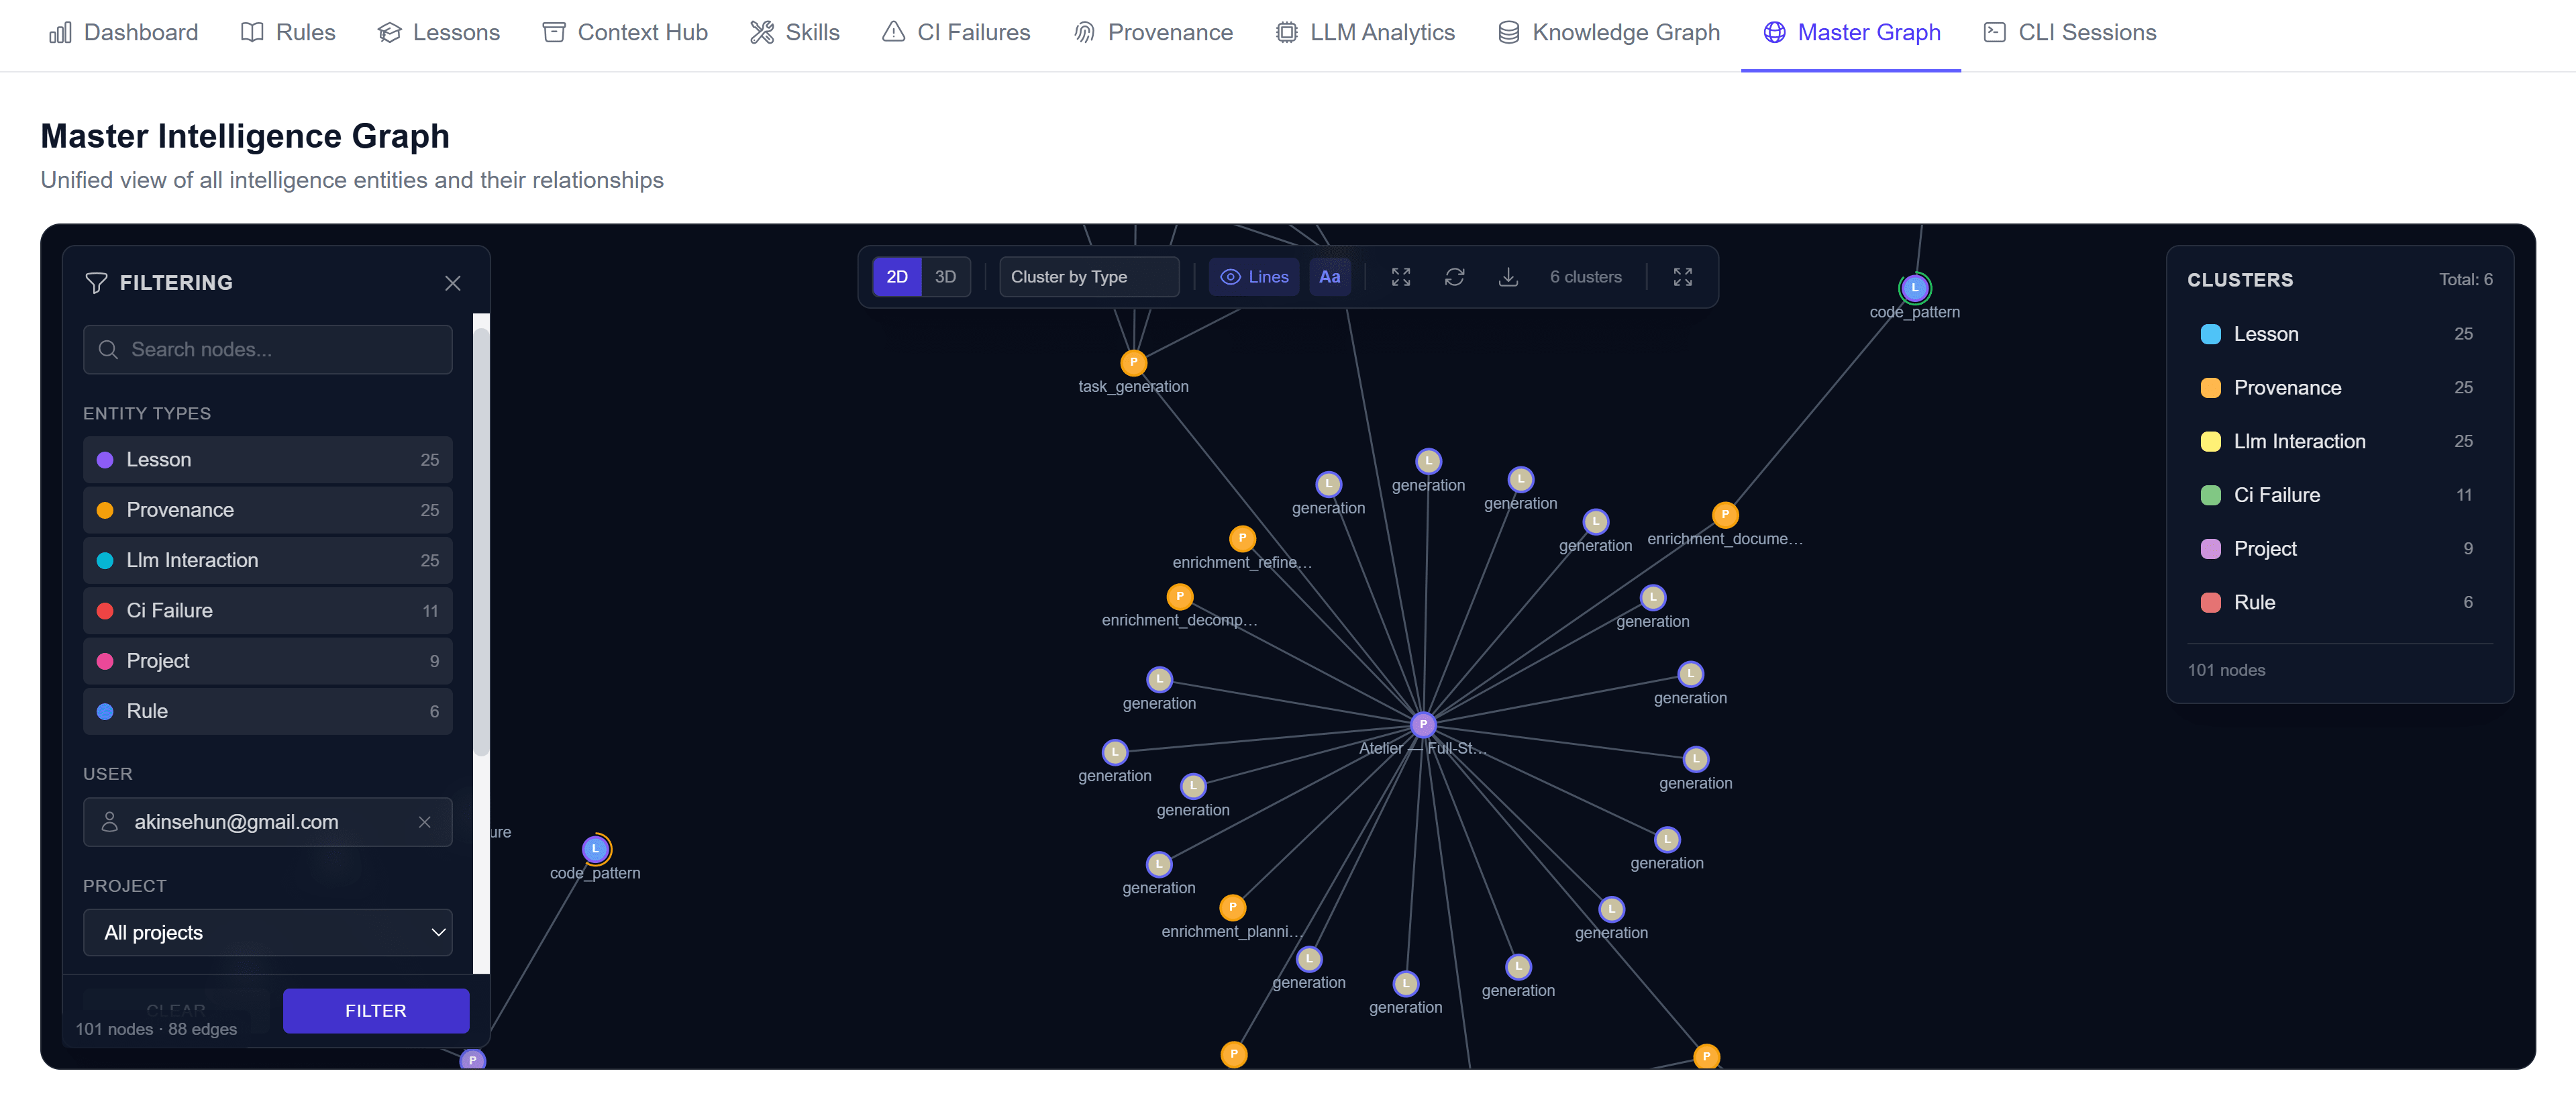Open the Cluster by Type dropdown

[1089, 277]
